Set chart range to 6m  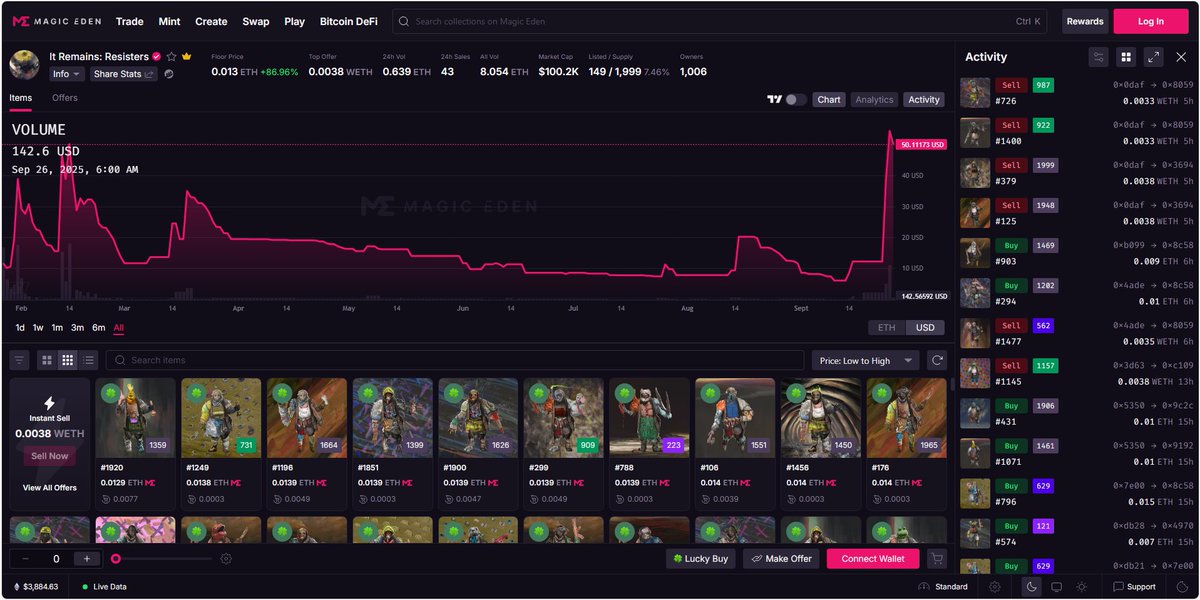98,328
